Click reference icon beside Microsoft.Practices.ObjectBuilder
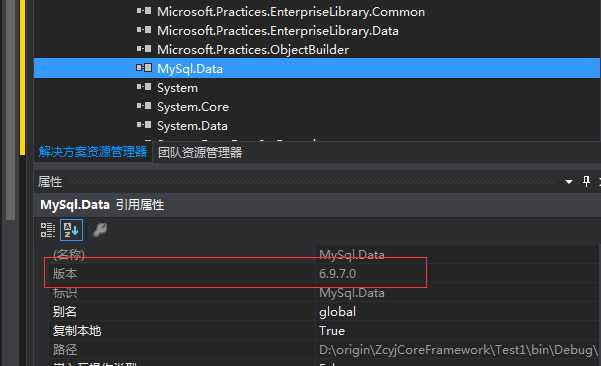Viewport: 601px width, 366px height. 144,49
